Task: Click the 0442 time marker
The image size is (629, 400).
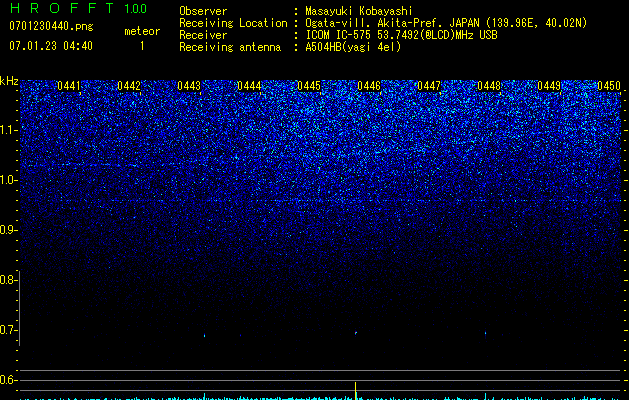Action: tap(129, 86)
